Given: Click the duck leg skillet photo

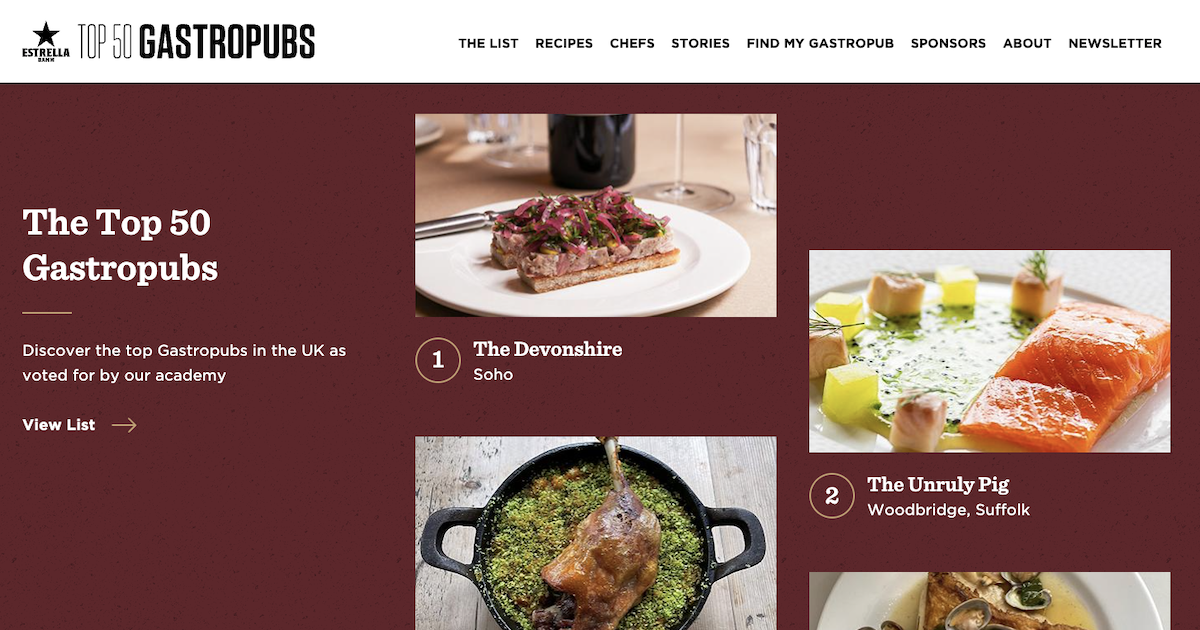Looking at the screenshot, I should pyautogui.click(x=596, y=533).
